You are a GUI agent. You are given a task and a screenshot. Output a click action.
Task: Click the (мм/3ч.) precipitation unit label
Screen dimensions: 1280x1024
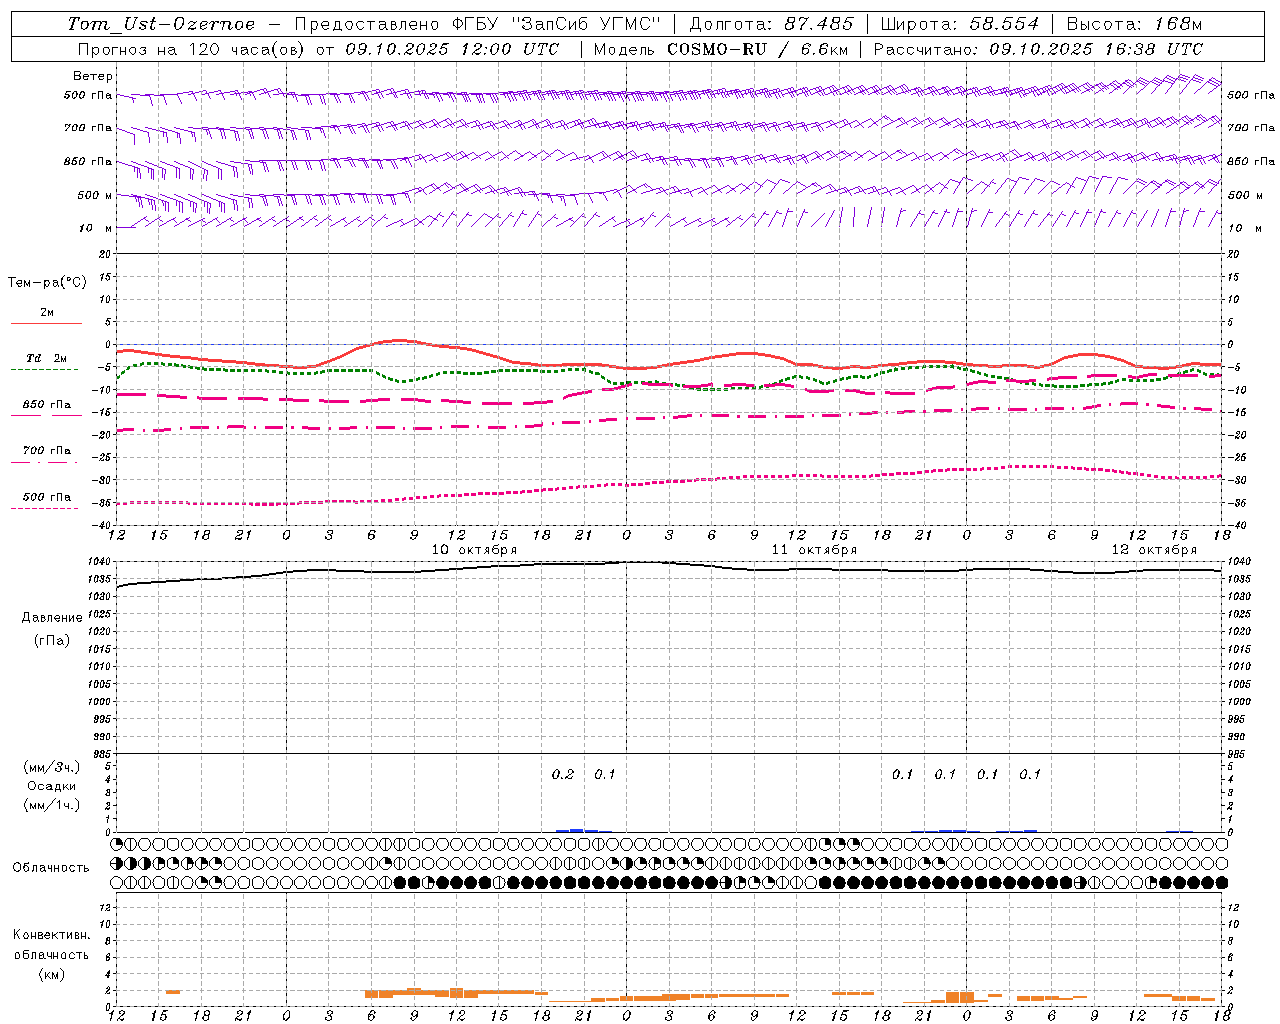52,767
